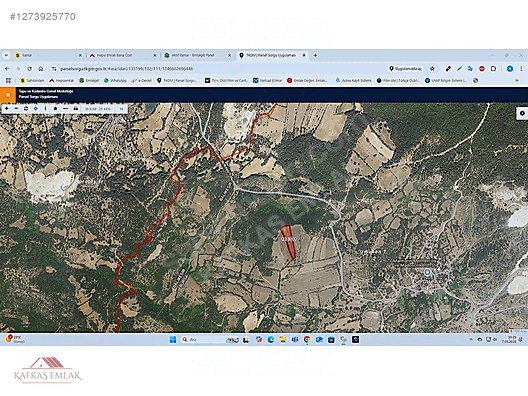Click the eyedropper extension icon

click(x=448, y=69)
